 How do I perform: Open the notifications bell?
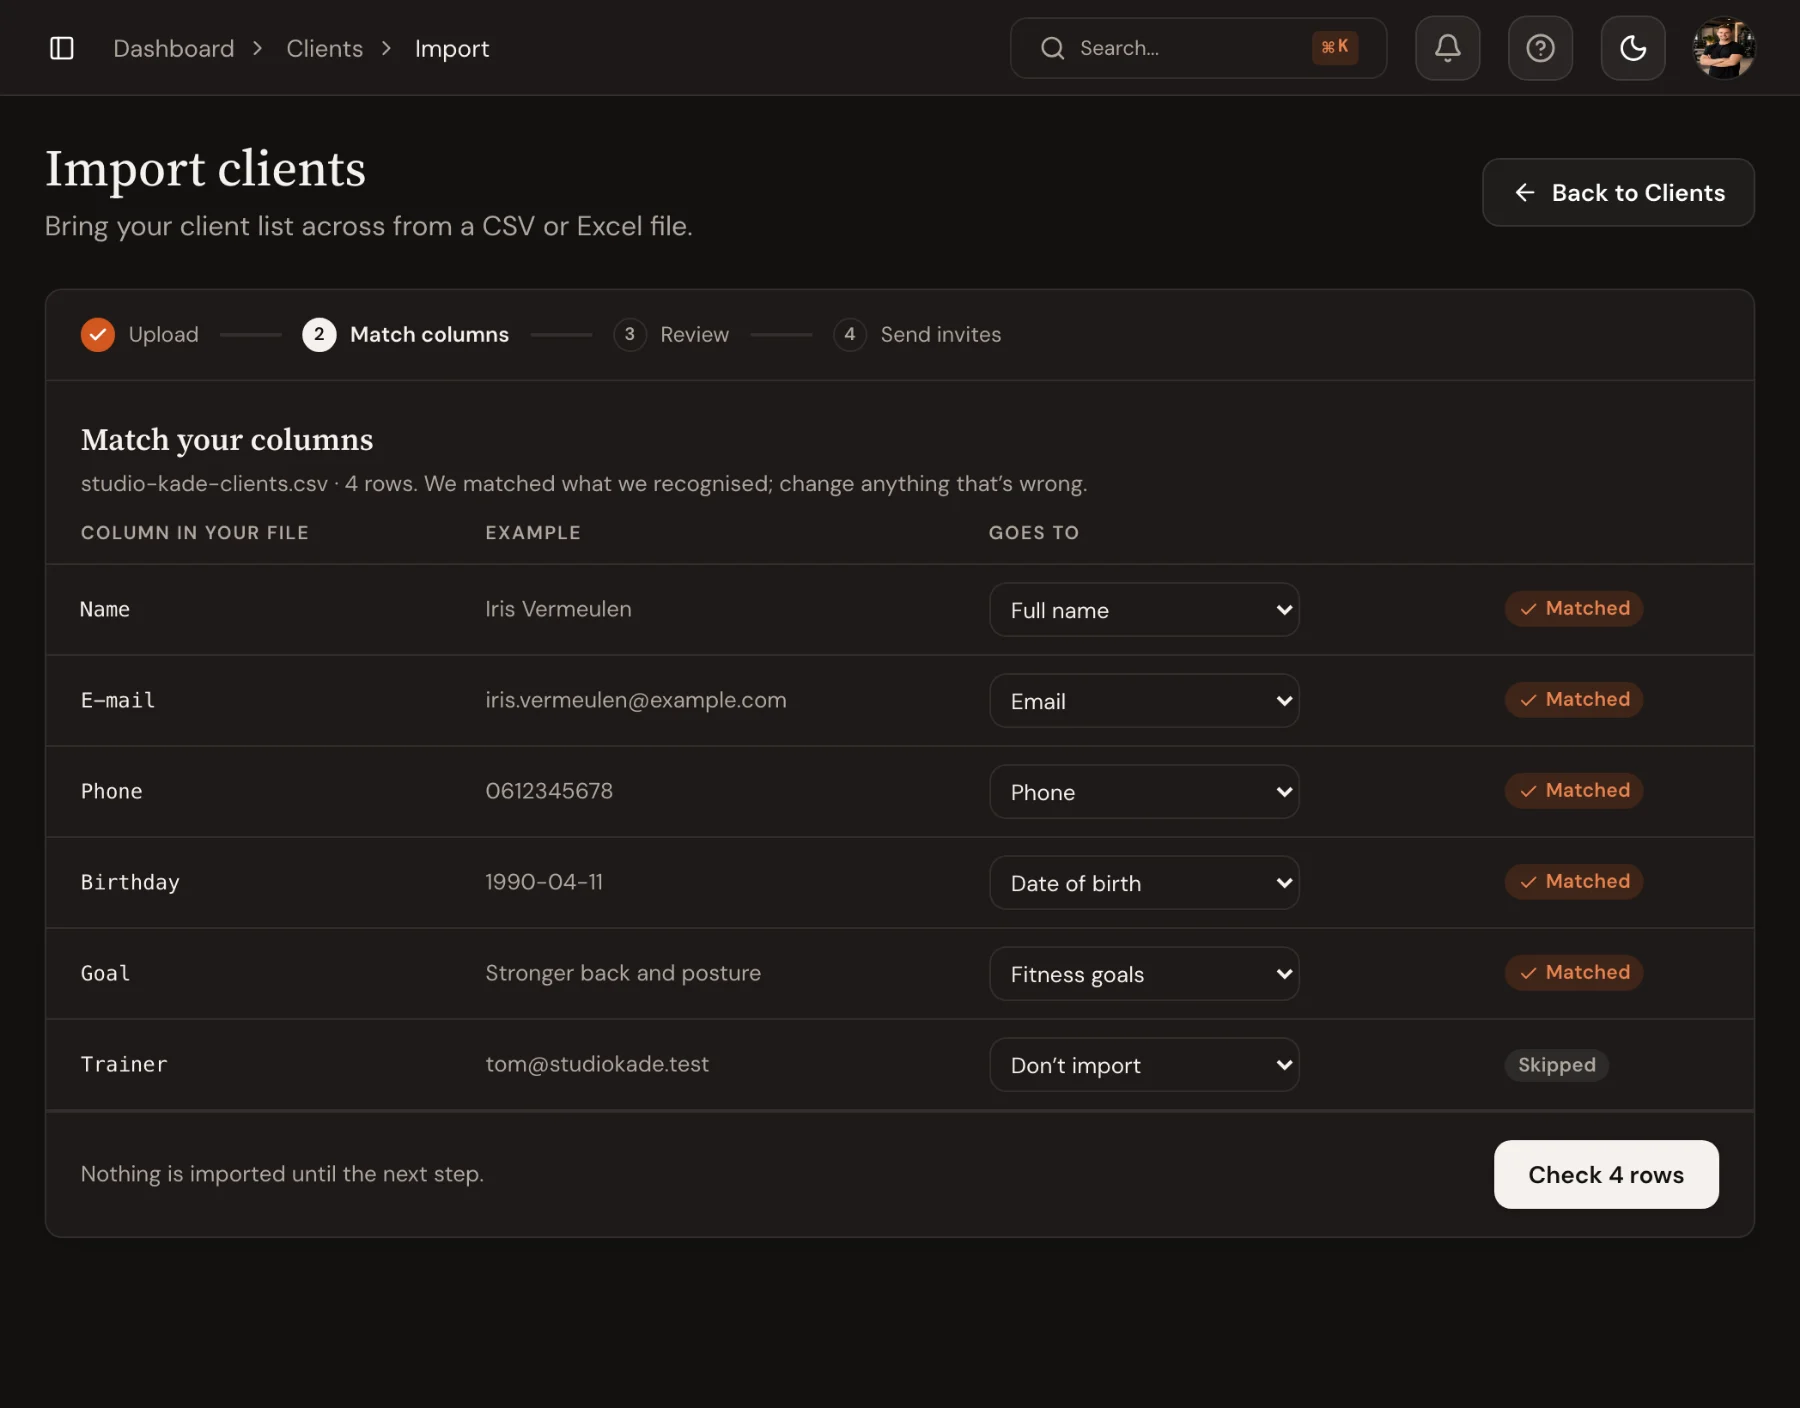click(x=1447, y=48)
